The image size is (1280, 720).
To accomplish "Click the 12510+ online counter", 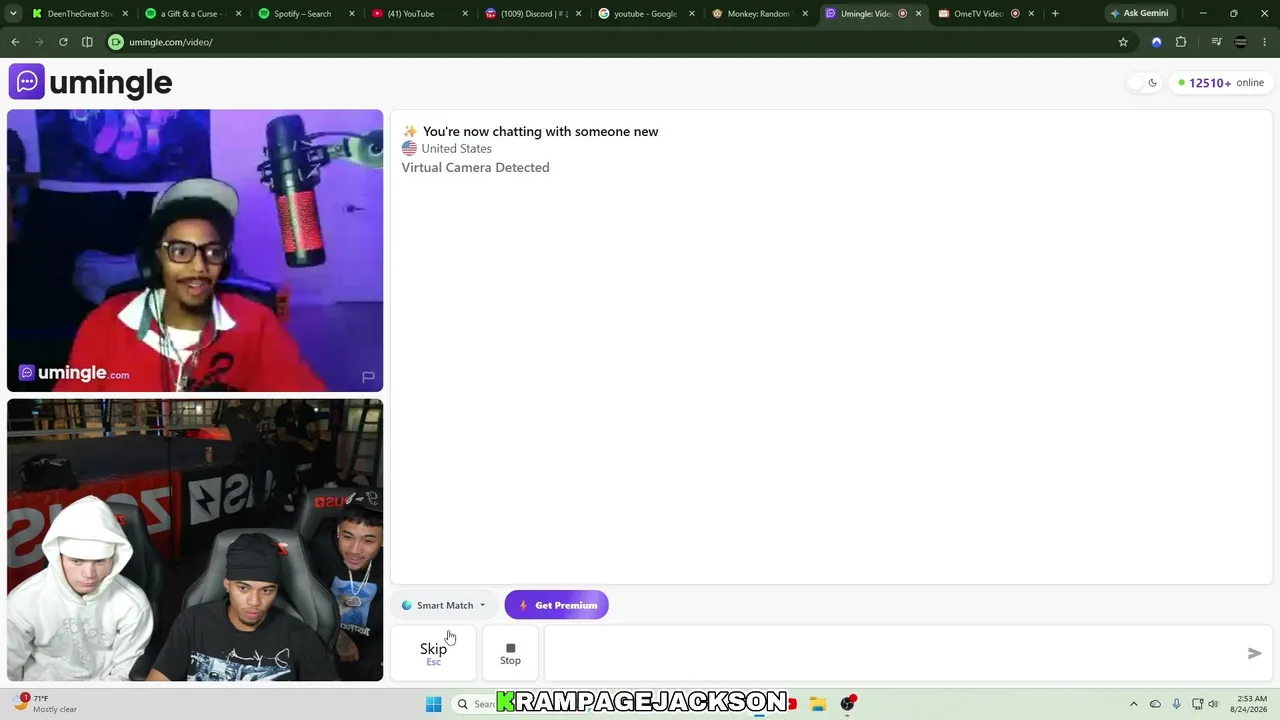I will pos(1221,83).
